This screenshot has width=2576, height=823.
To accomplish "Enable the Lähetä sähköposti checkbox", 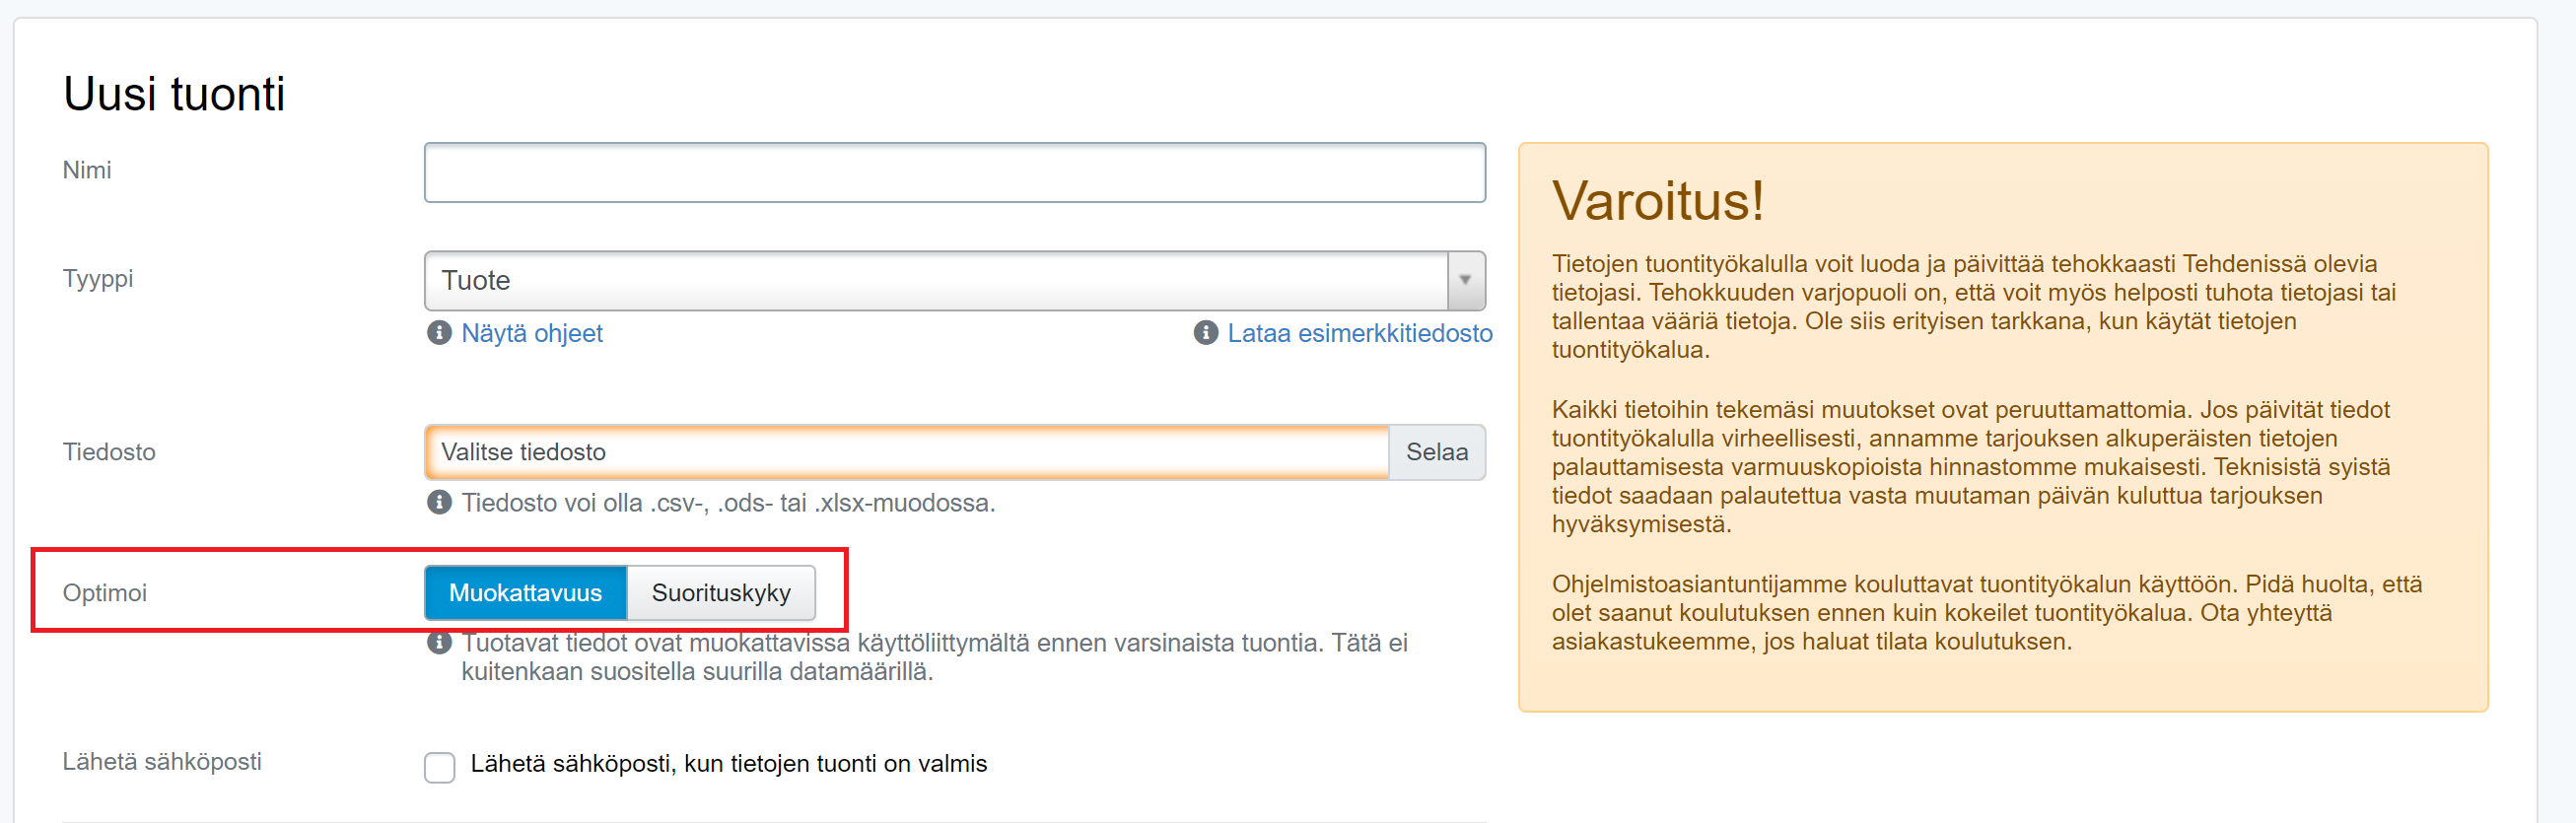I will (x=440, y=766).
